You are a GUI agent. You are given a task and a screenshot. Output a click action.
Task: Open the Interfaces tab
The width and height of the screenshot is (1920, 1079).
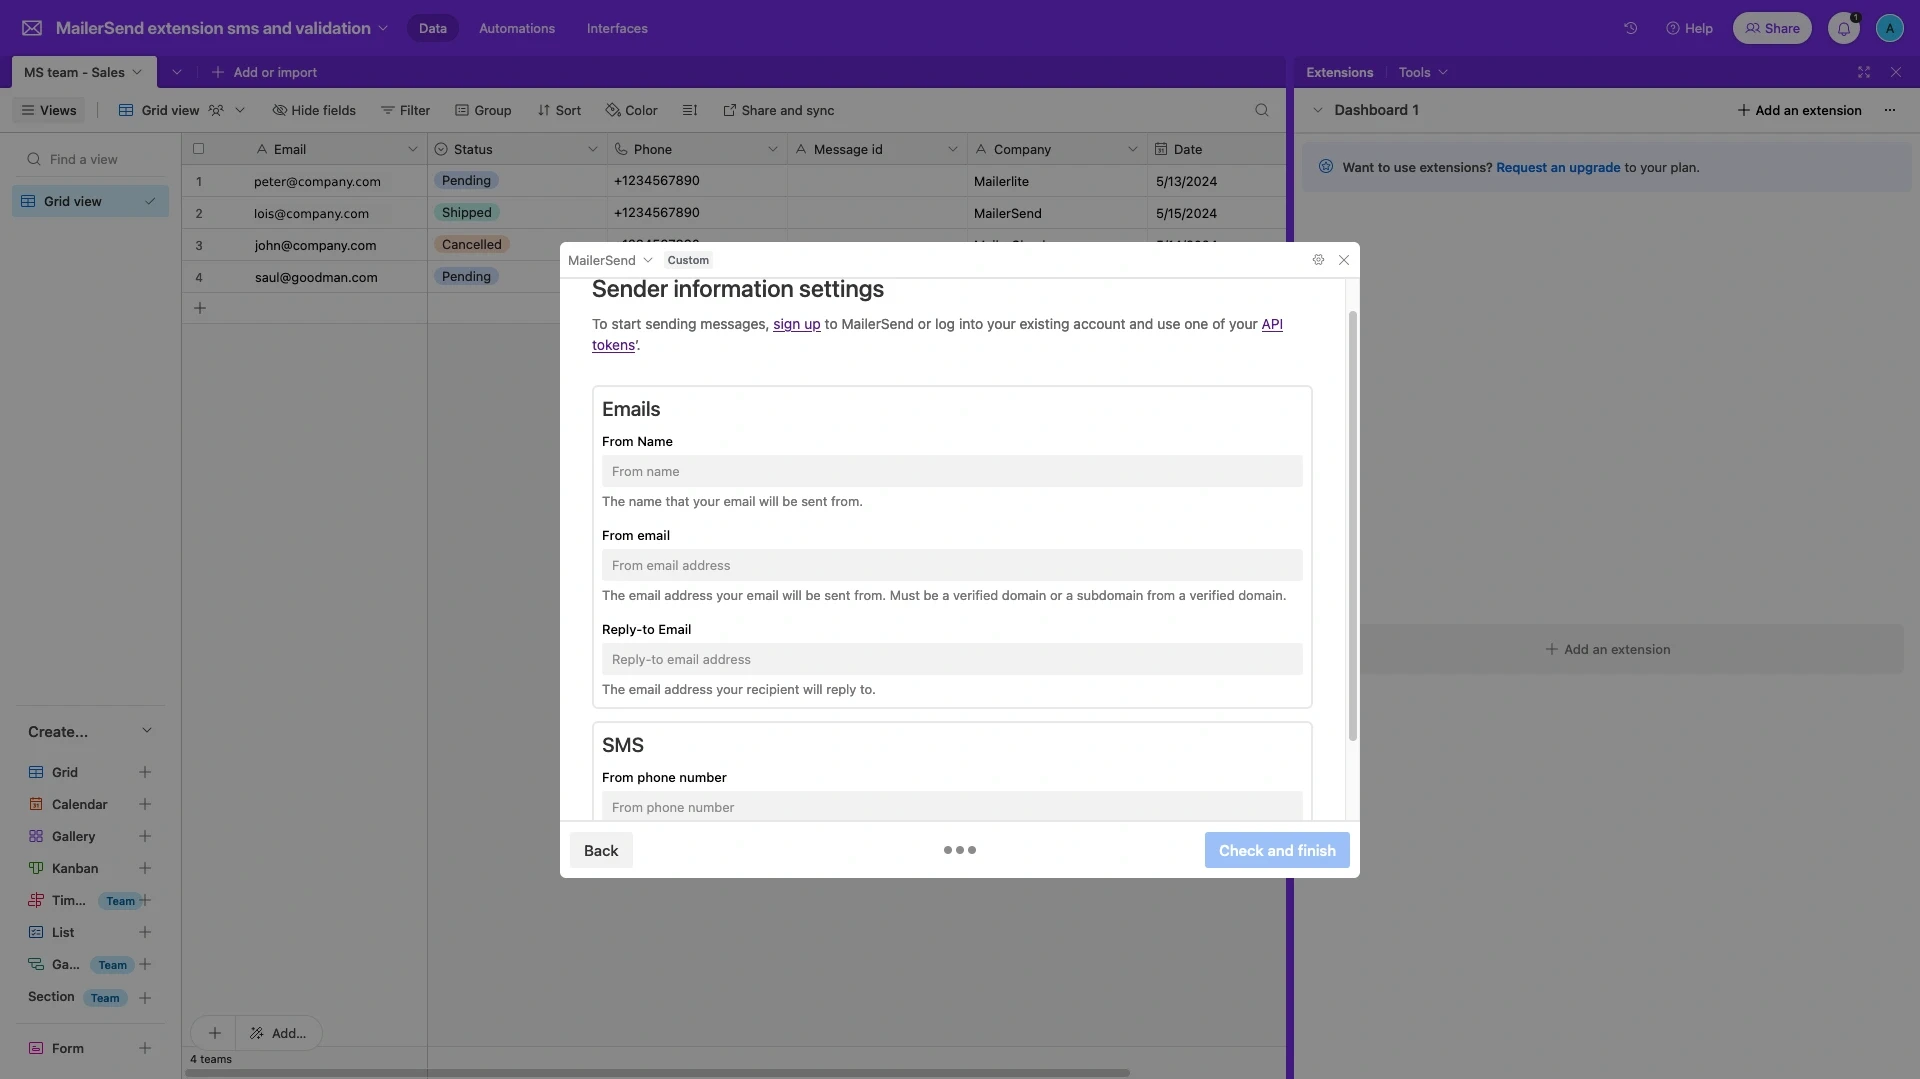pos(617,28)
